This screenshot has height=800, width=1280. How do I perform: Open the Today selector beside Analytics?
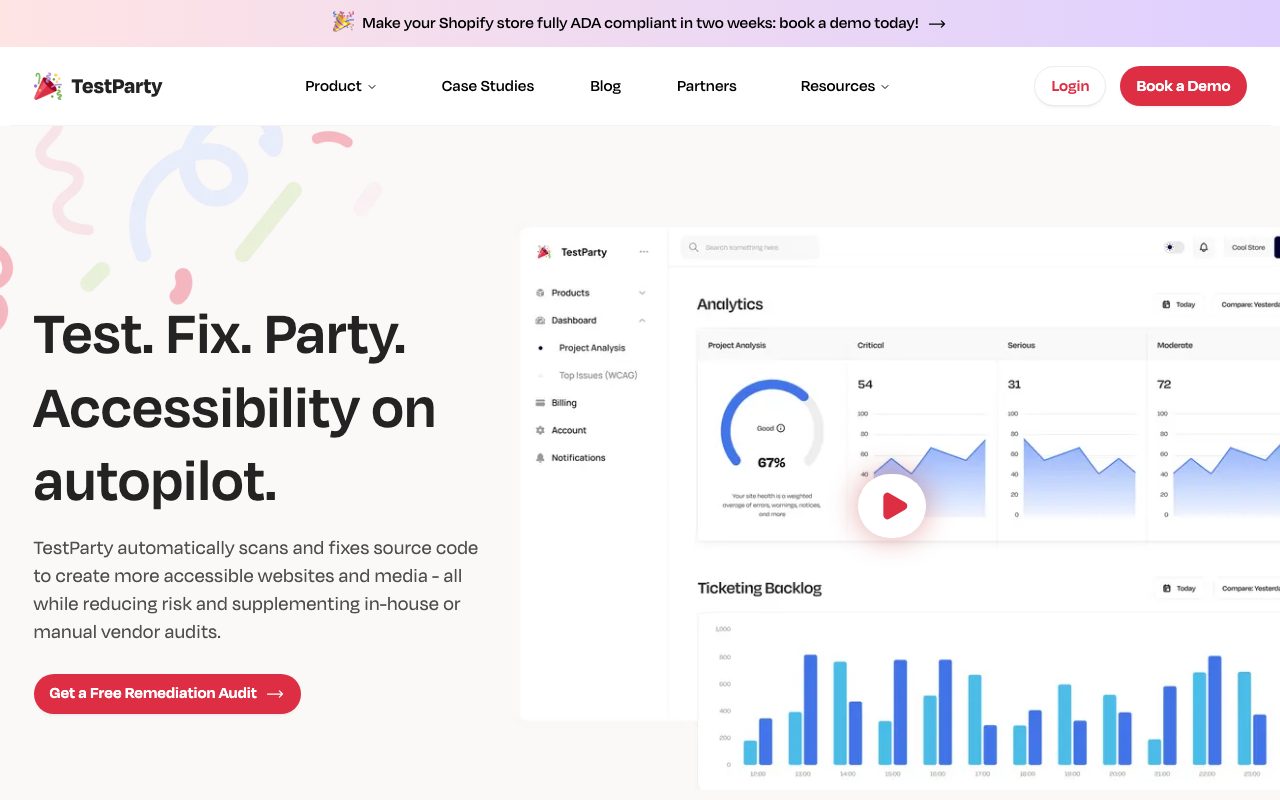pos(1180,304)
